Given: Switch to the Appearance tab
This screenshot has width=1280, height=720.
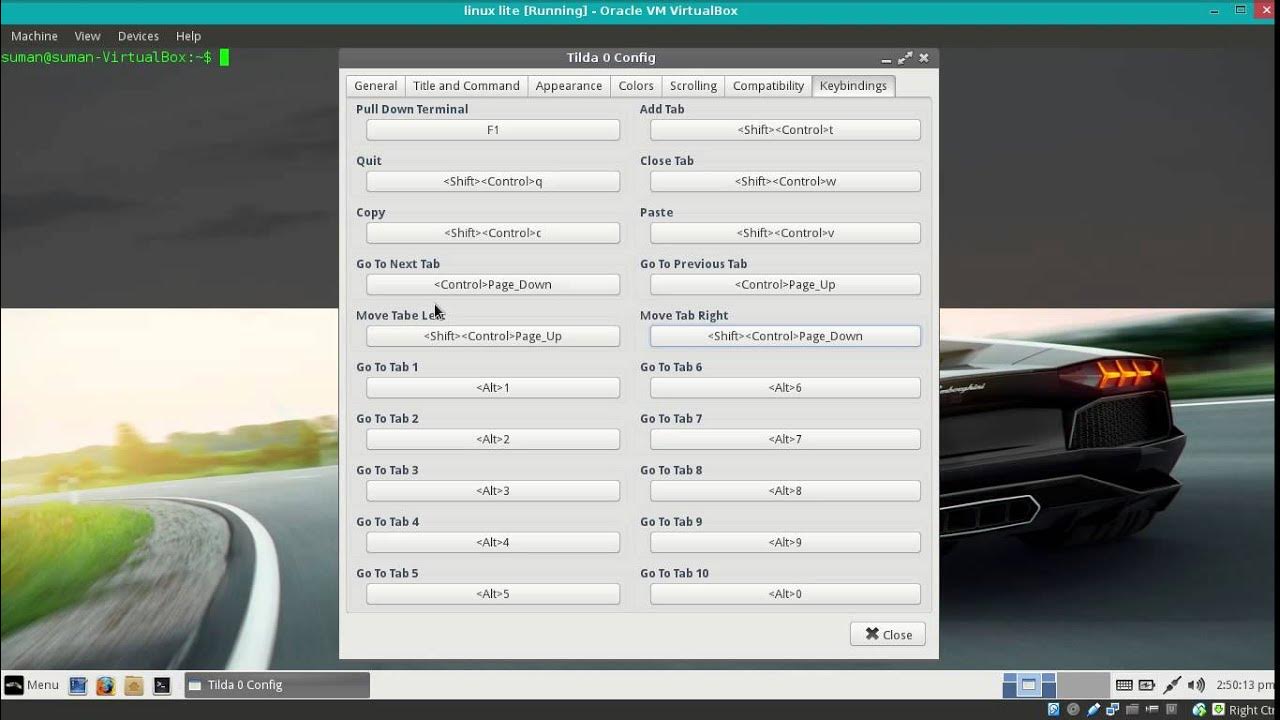Looking at the screenshot, I should [569, 86].
